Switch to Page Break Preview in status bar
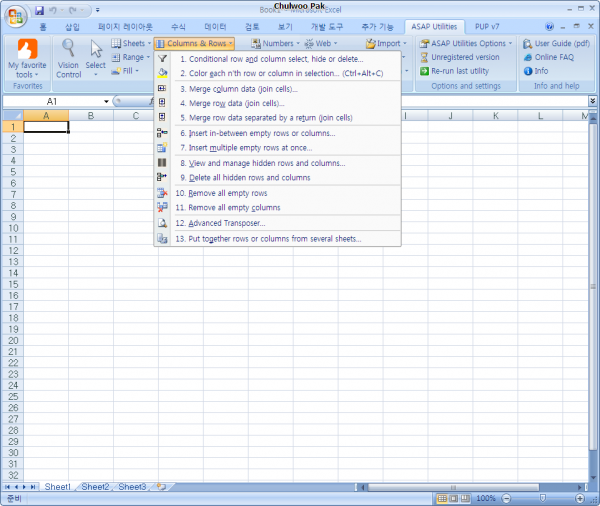The width and height of the screenshot is (600, 506). pos(465,498)
